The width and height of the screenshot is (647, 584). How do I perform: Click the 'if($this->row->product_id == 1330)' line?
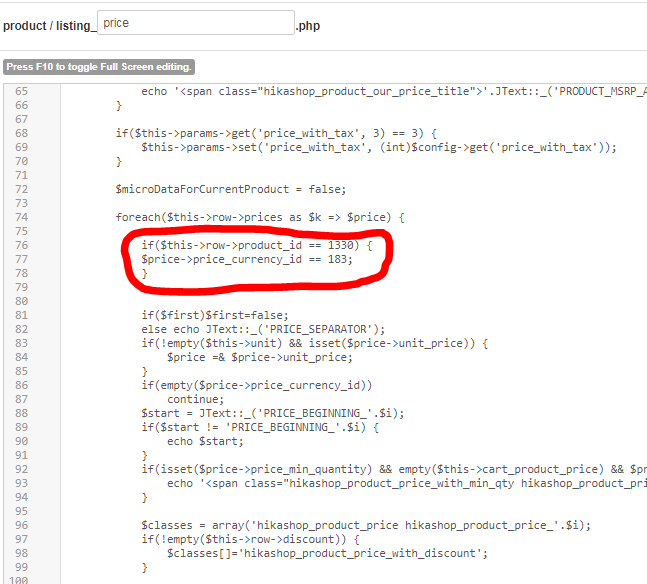click(x=257, y=245)
